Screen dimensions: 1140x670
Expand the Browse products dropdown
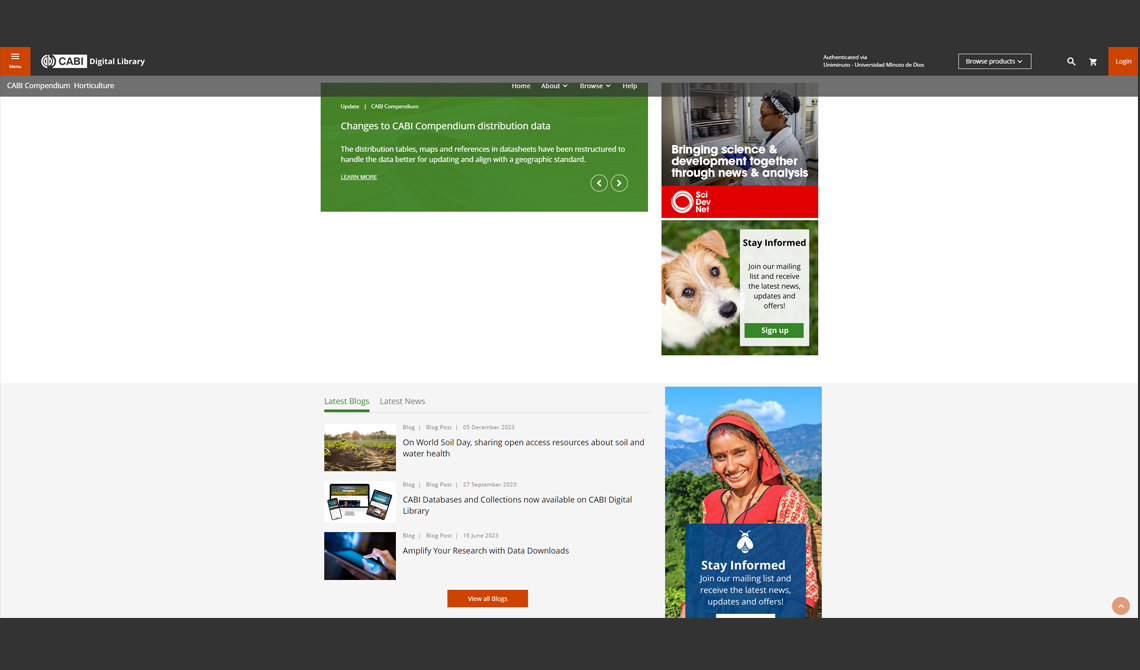(995, 61)
